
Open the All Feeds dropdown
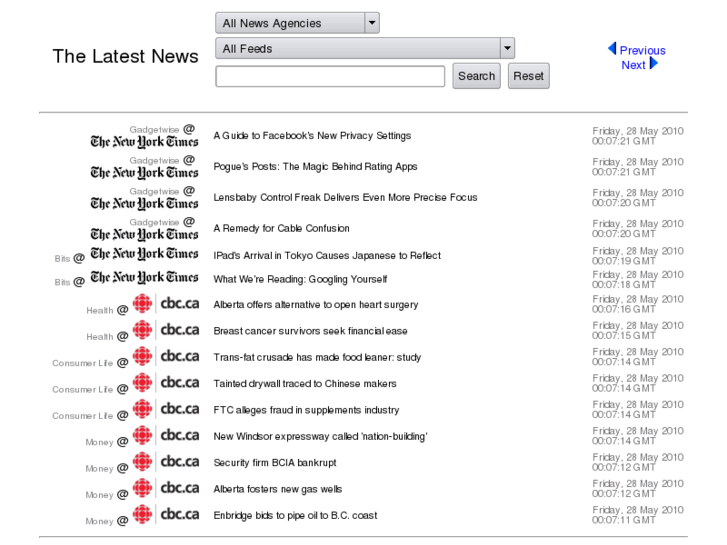coord(365,48)
